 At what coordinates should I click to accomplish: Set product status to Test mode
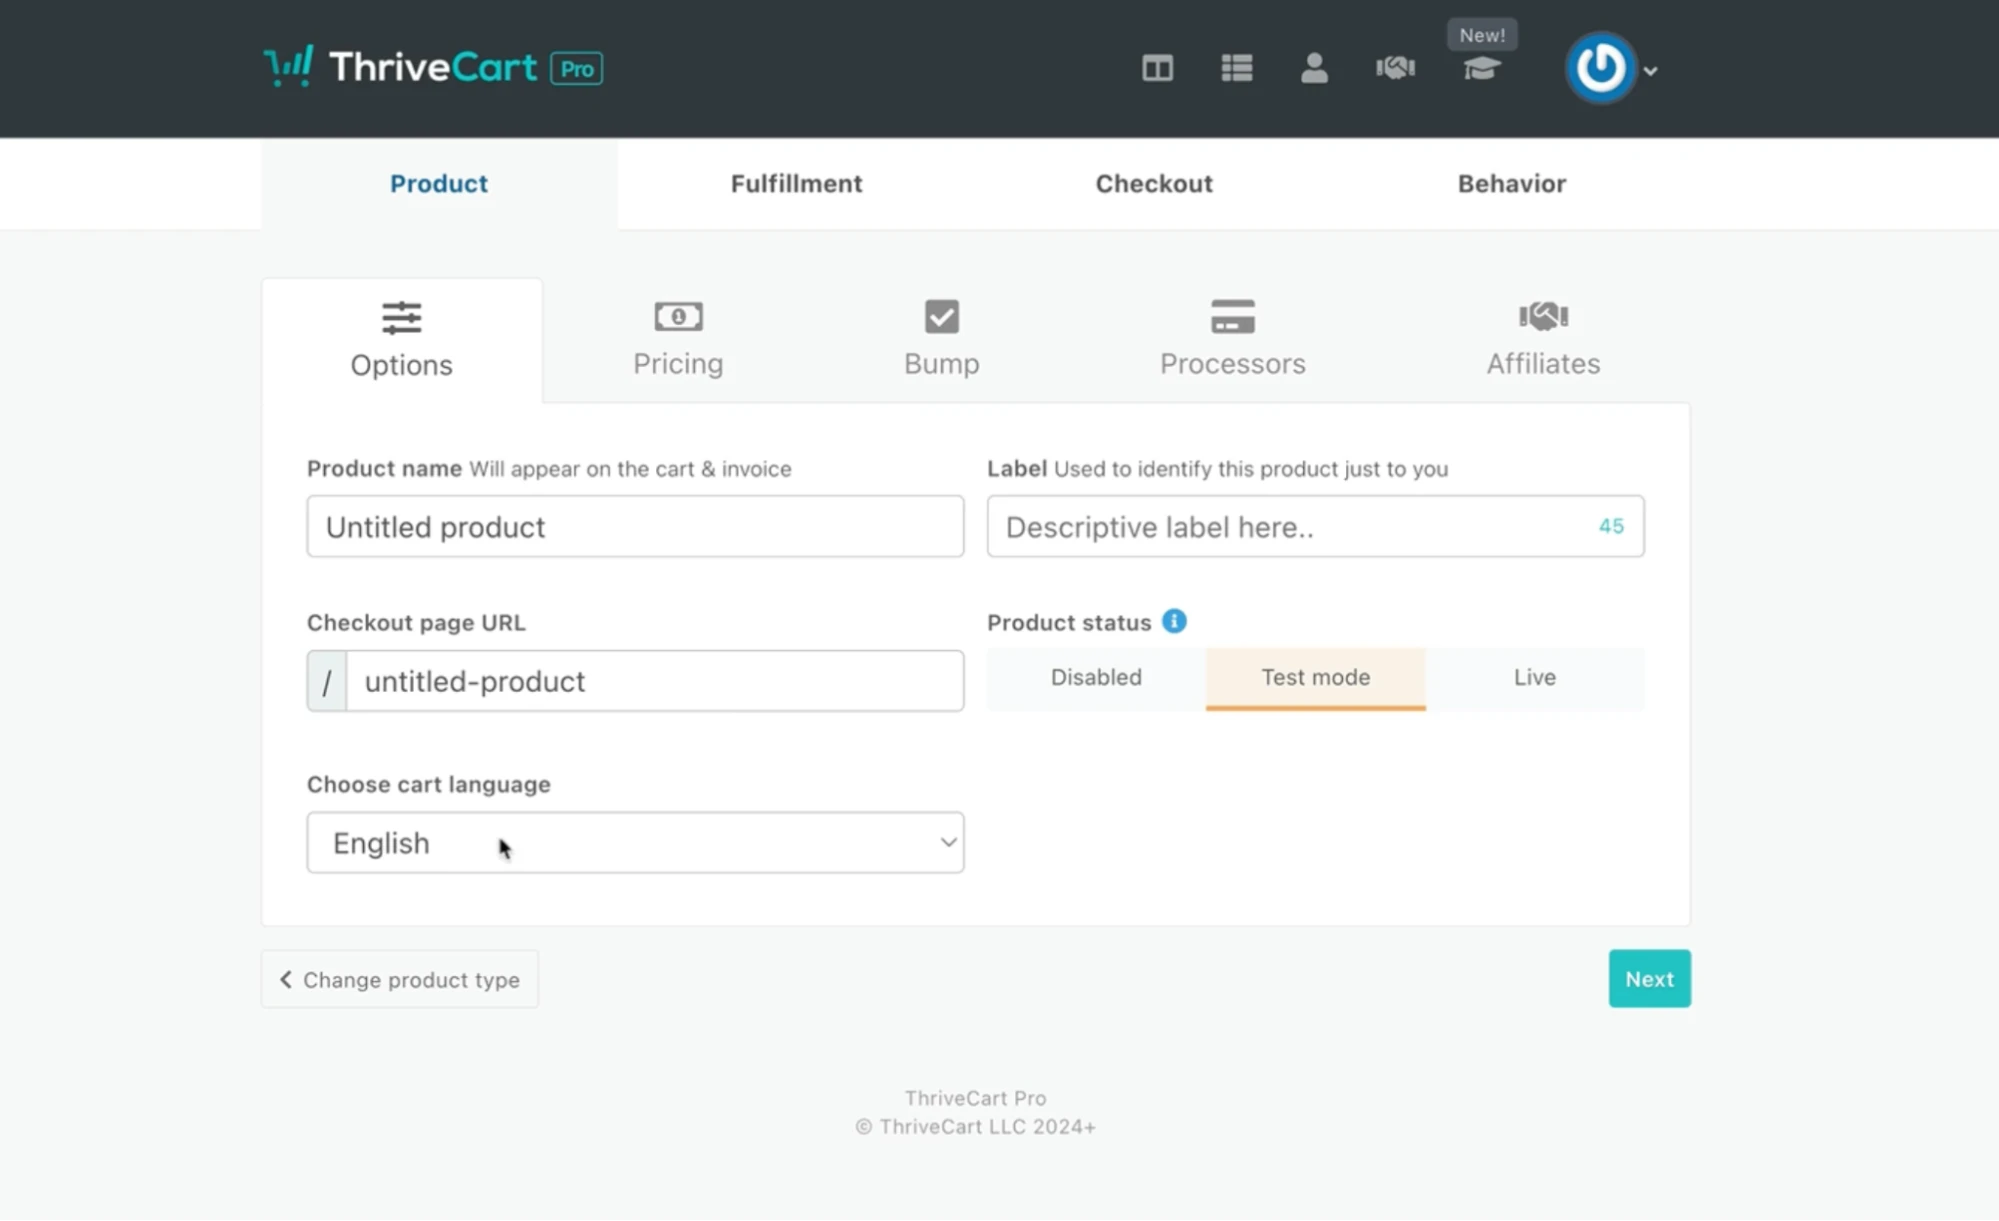pos(1315,678)
